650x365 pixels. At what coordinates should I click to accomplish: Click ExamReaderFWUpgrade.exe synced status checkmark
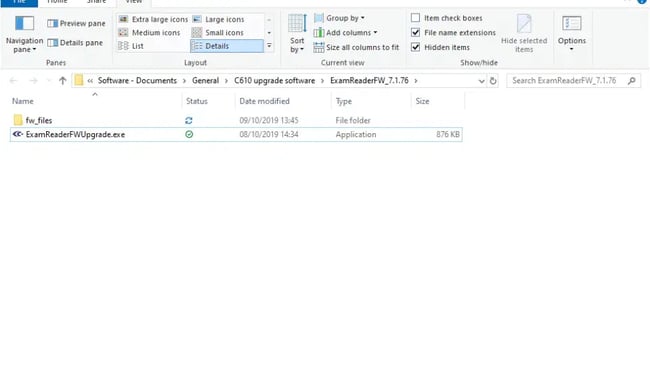click(x=189, y=134)
